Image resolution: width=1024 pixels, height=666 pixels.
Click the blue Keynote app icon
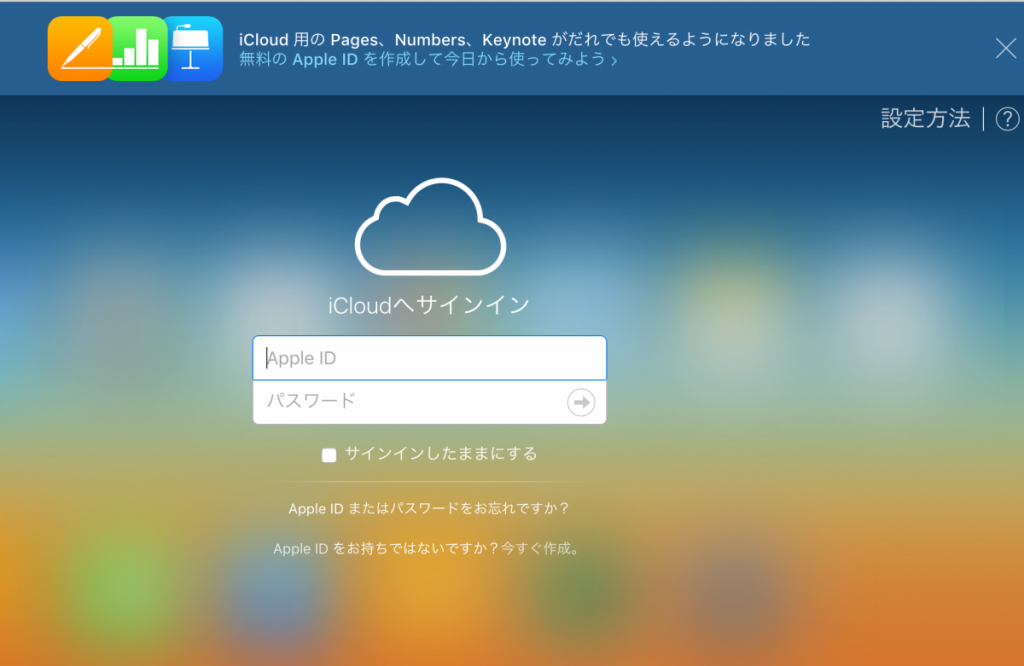193,48
